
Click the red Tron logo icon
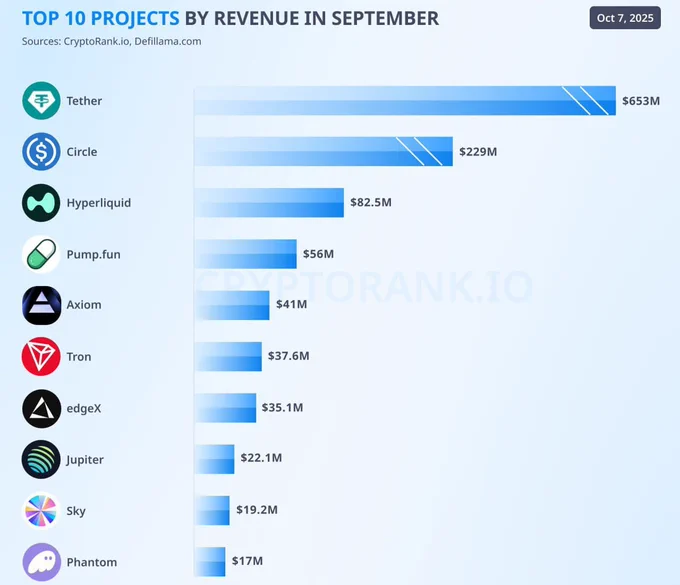pos(41,356)
